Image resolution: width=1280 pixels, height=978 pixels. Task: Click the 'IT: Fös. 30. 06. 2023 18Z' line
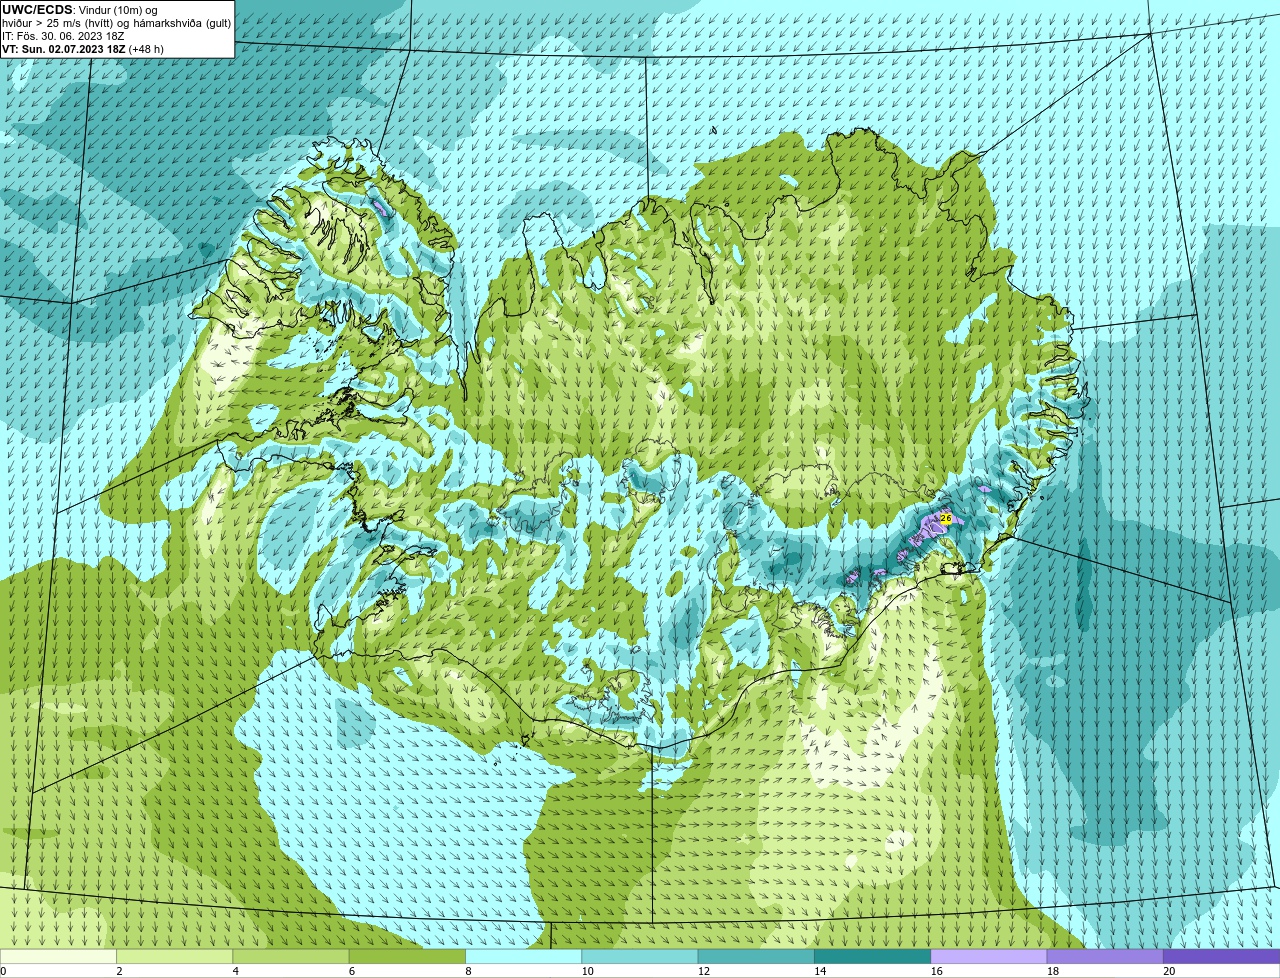pos(62,36)
